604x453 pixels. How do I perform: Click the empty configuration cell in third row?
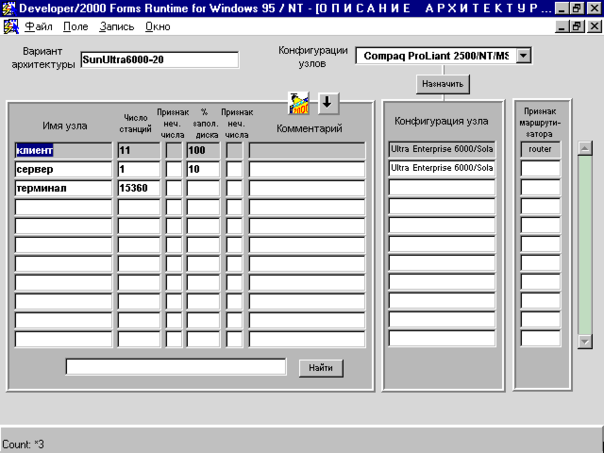(442, 187)
